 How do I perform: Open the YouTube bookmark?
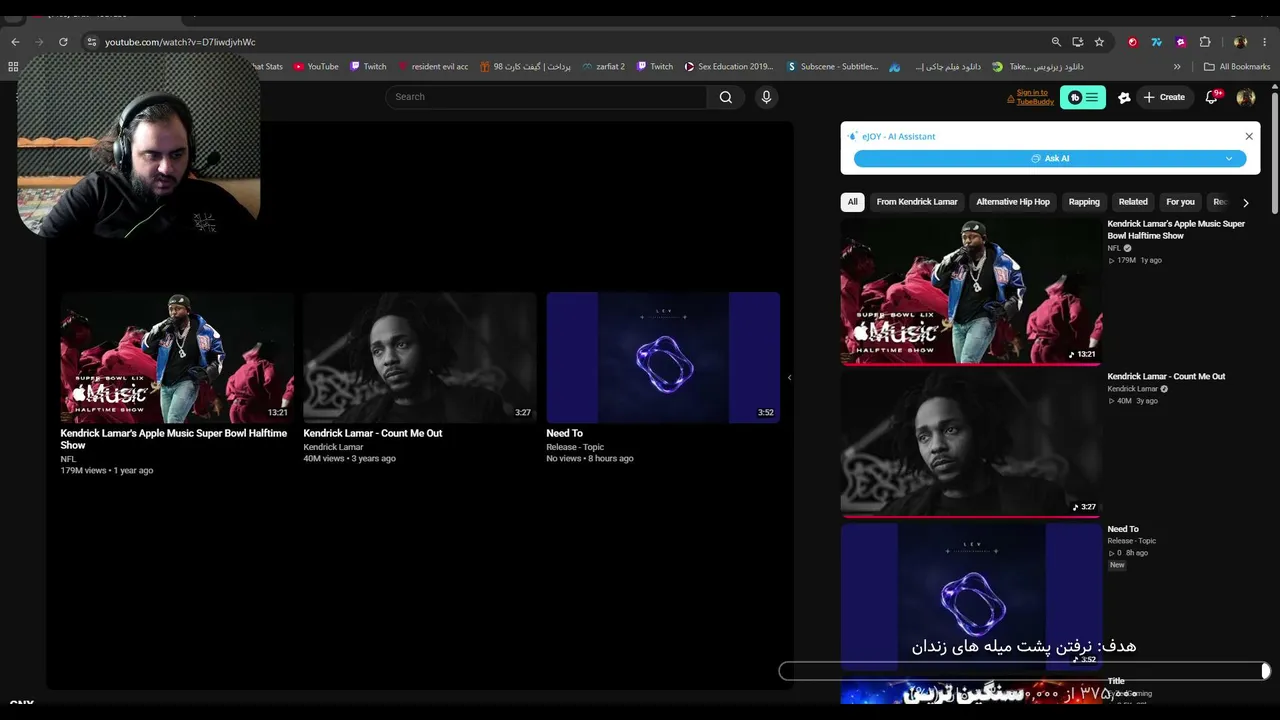click(316, 67)
